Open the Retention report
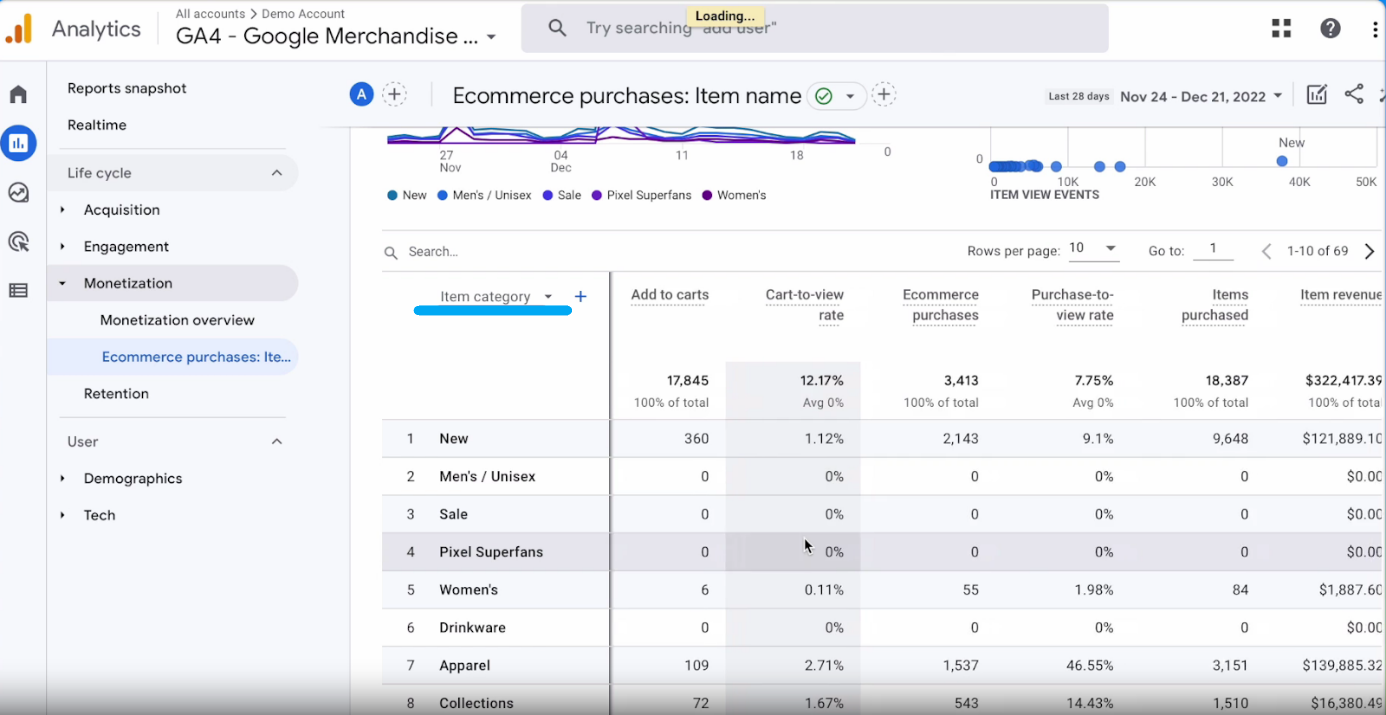This screenshot has width=1386, height=715. pos(116,394)
